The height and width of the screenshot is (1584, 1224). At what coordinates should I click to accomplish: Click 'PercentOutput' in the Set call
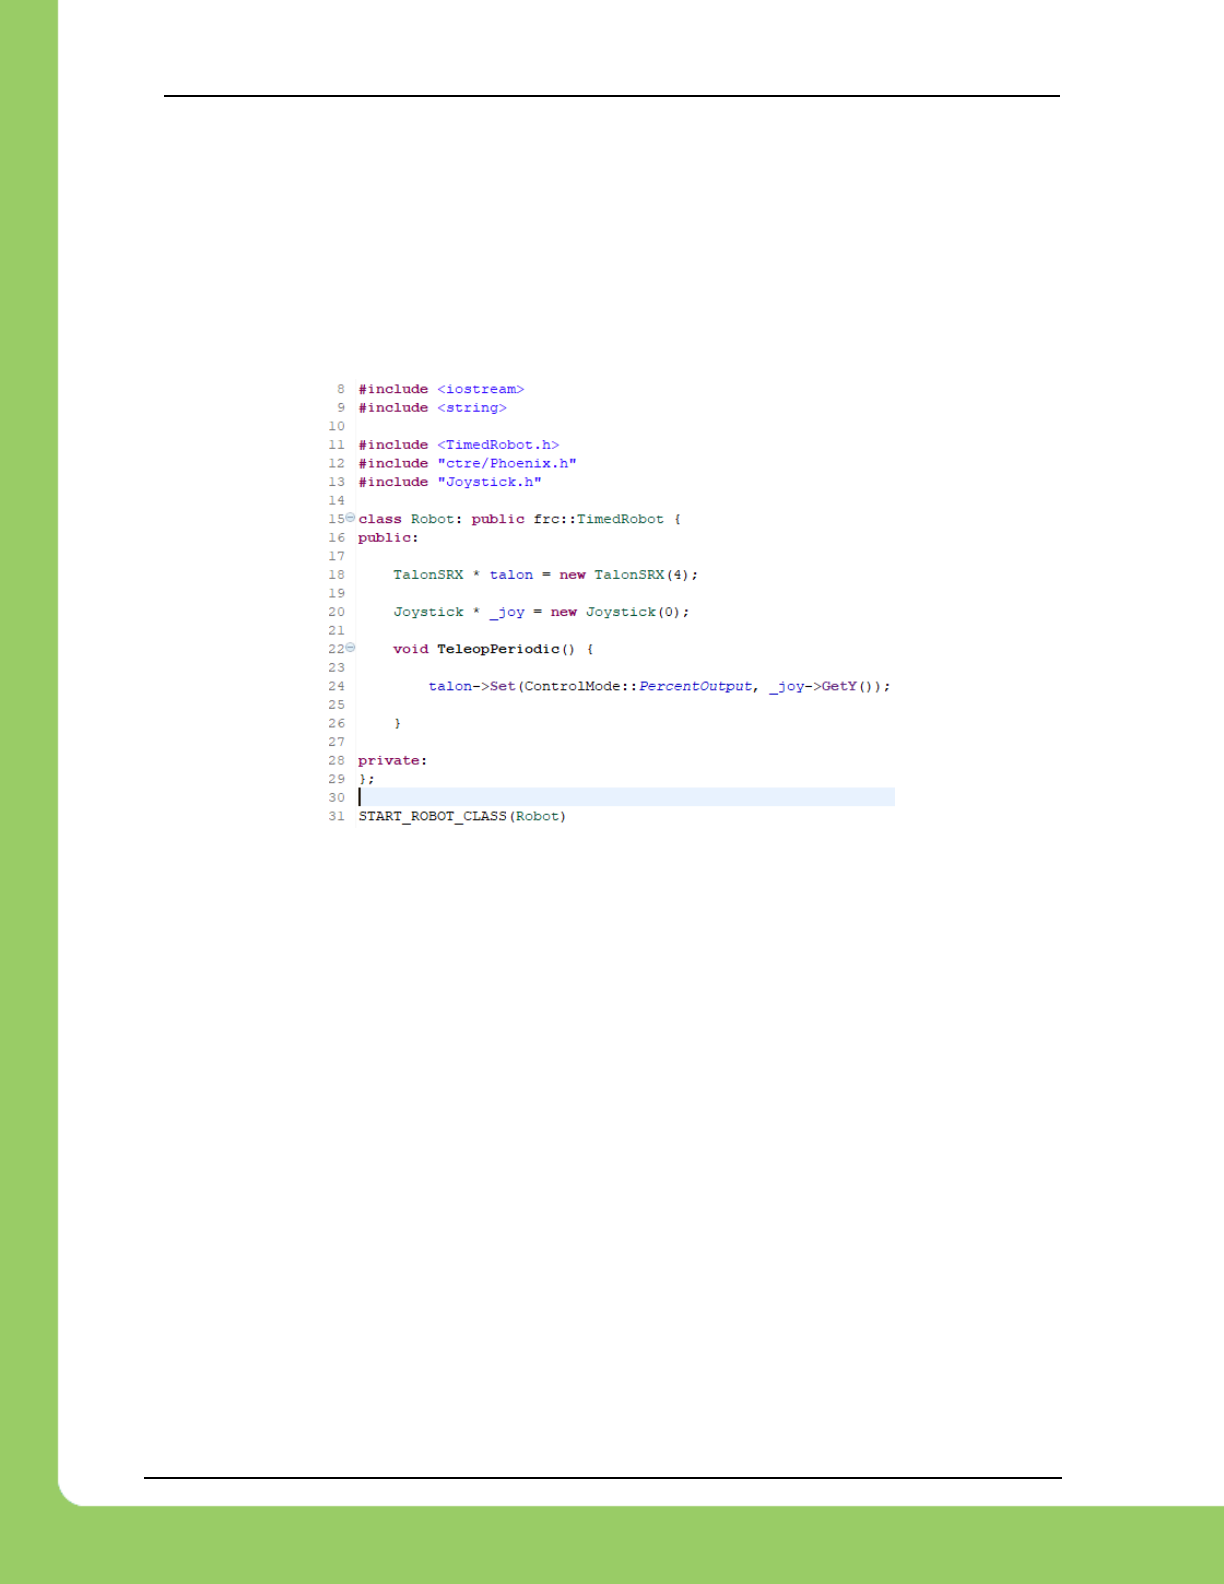click(695, 686)
